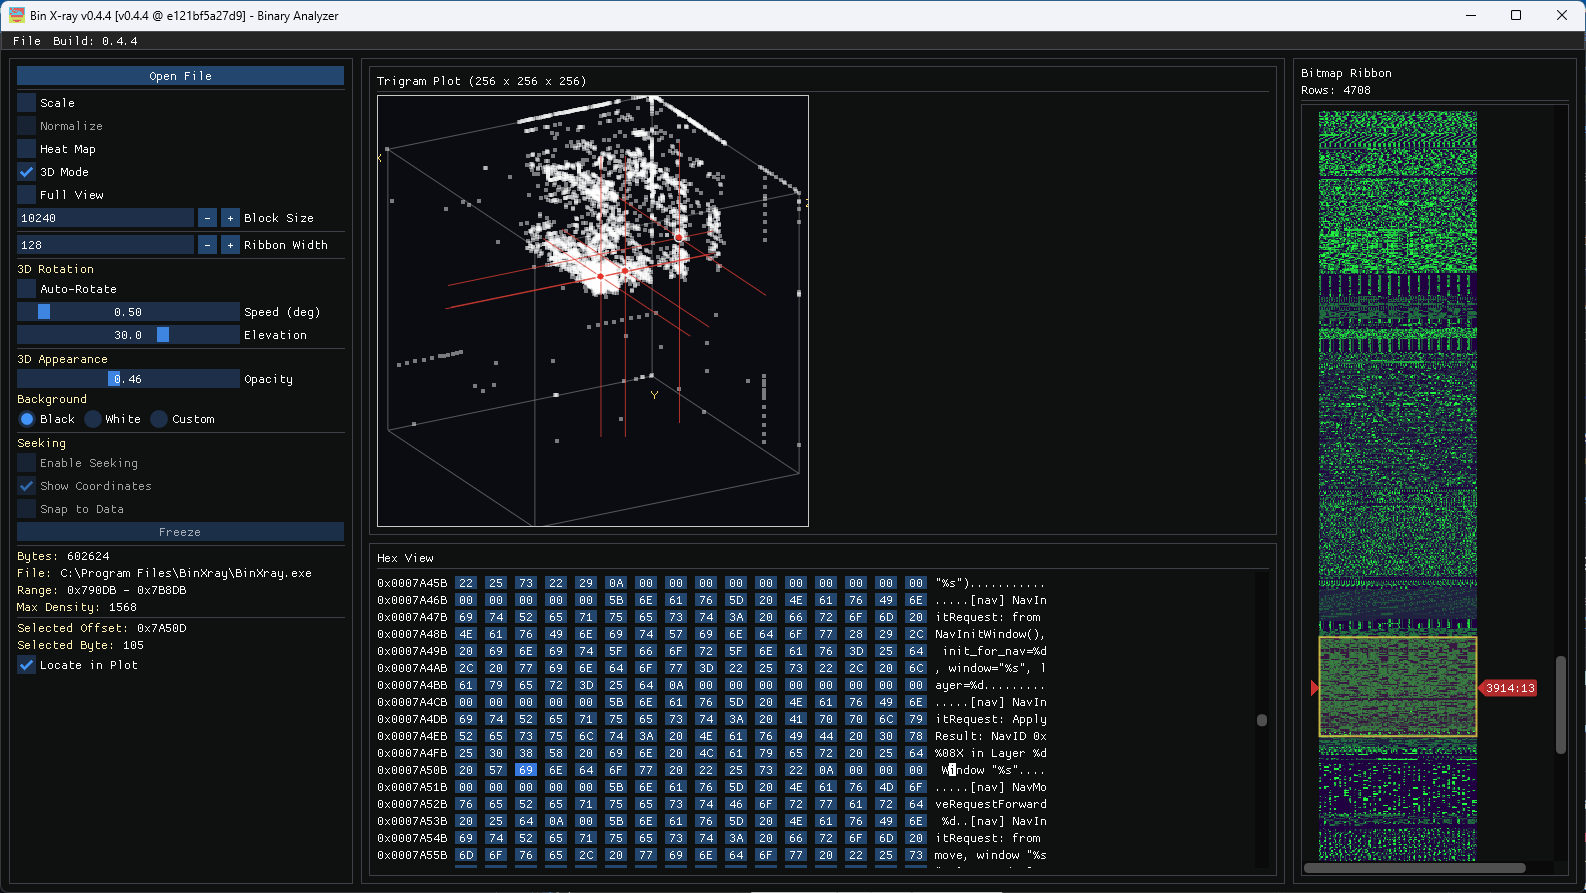Click hex row address 0x0007A4FB
The height and width of the screenshot is (893, 1586).
[412, 753]
